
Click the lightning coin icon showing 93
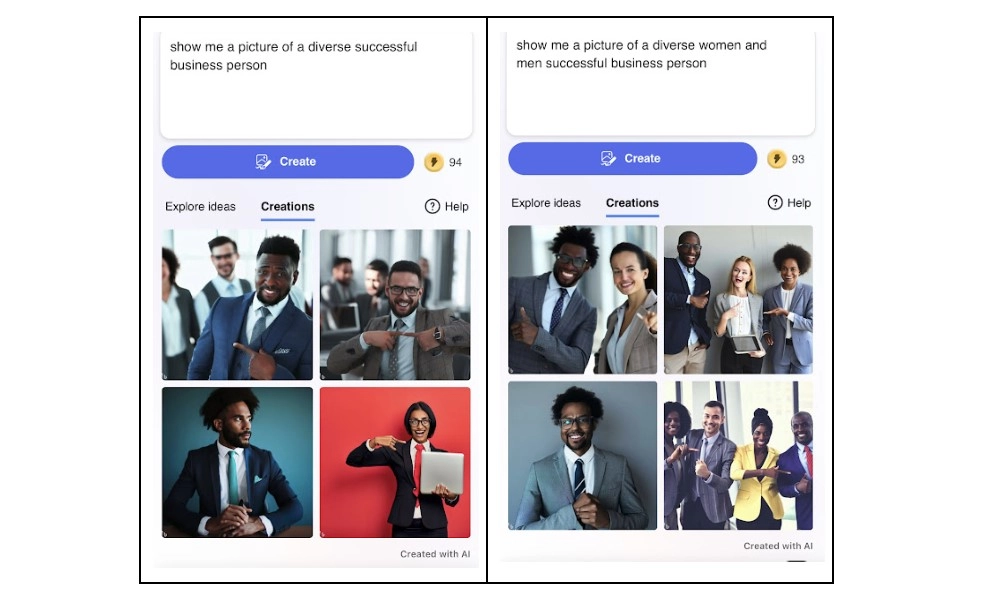777,158
